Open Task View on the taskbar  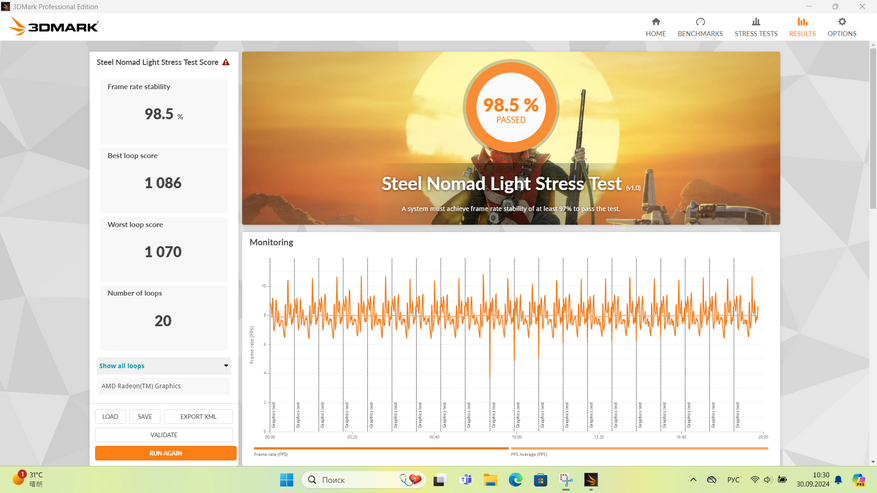tap(439, 480)
